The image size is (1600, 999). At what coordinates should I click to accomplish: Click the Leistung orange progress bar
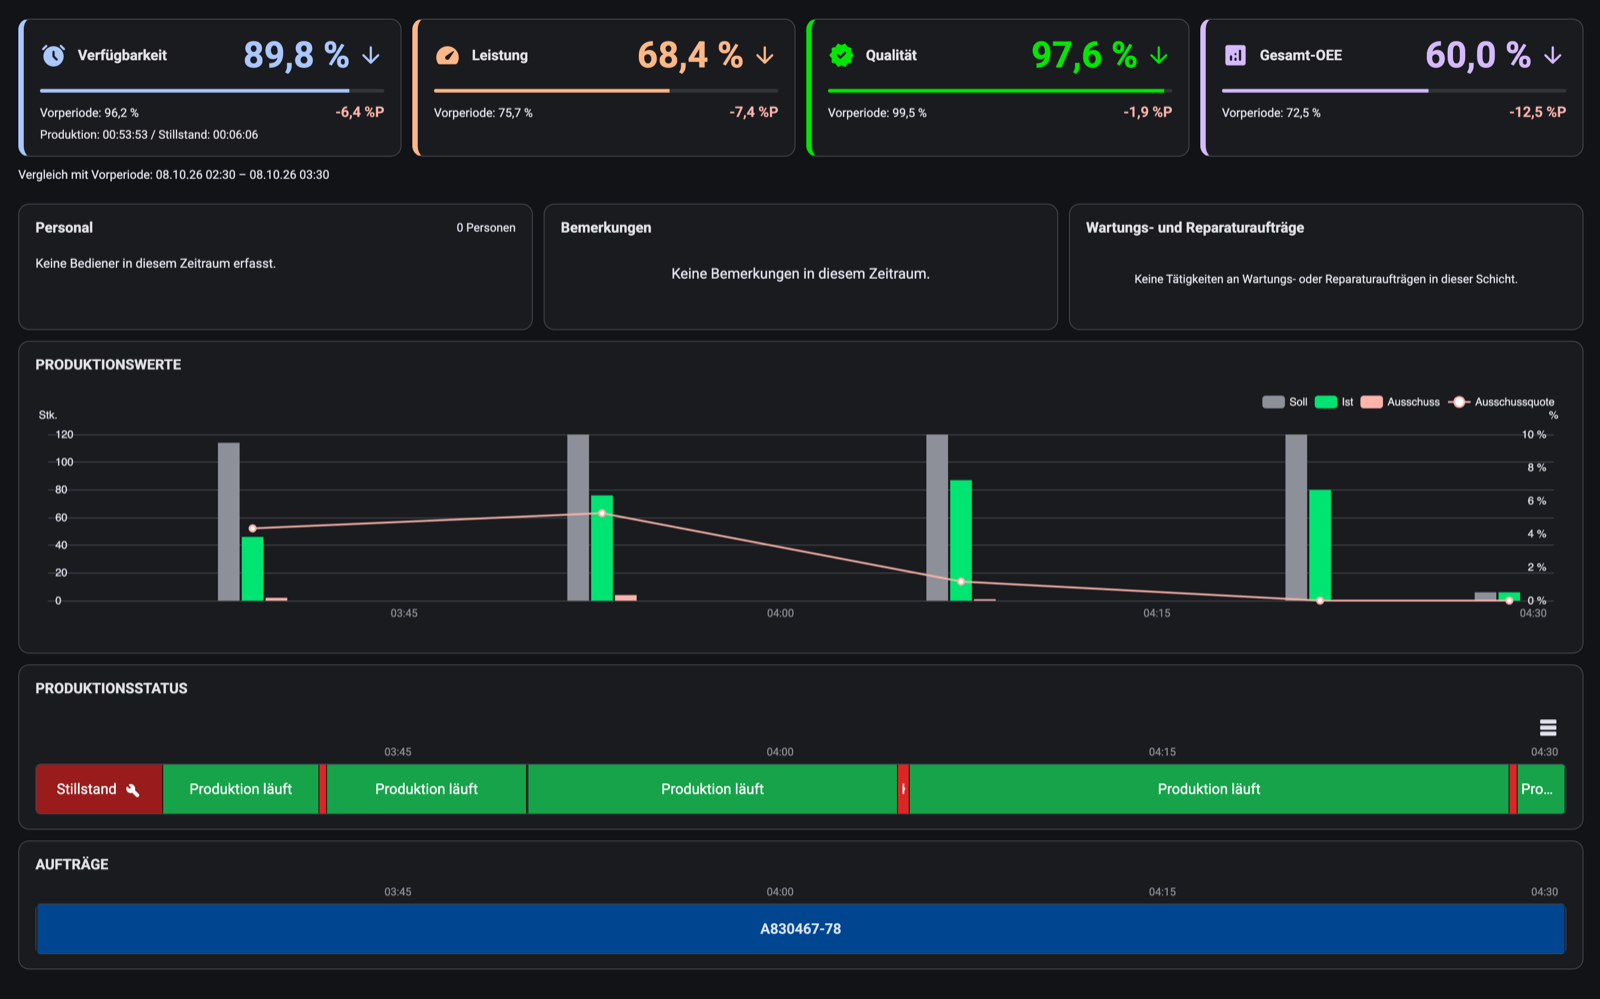pyautogui.click(x=606, y=91)
